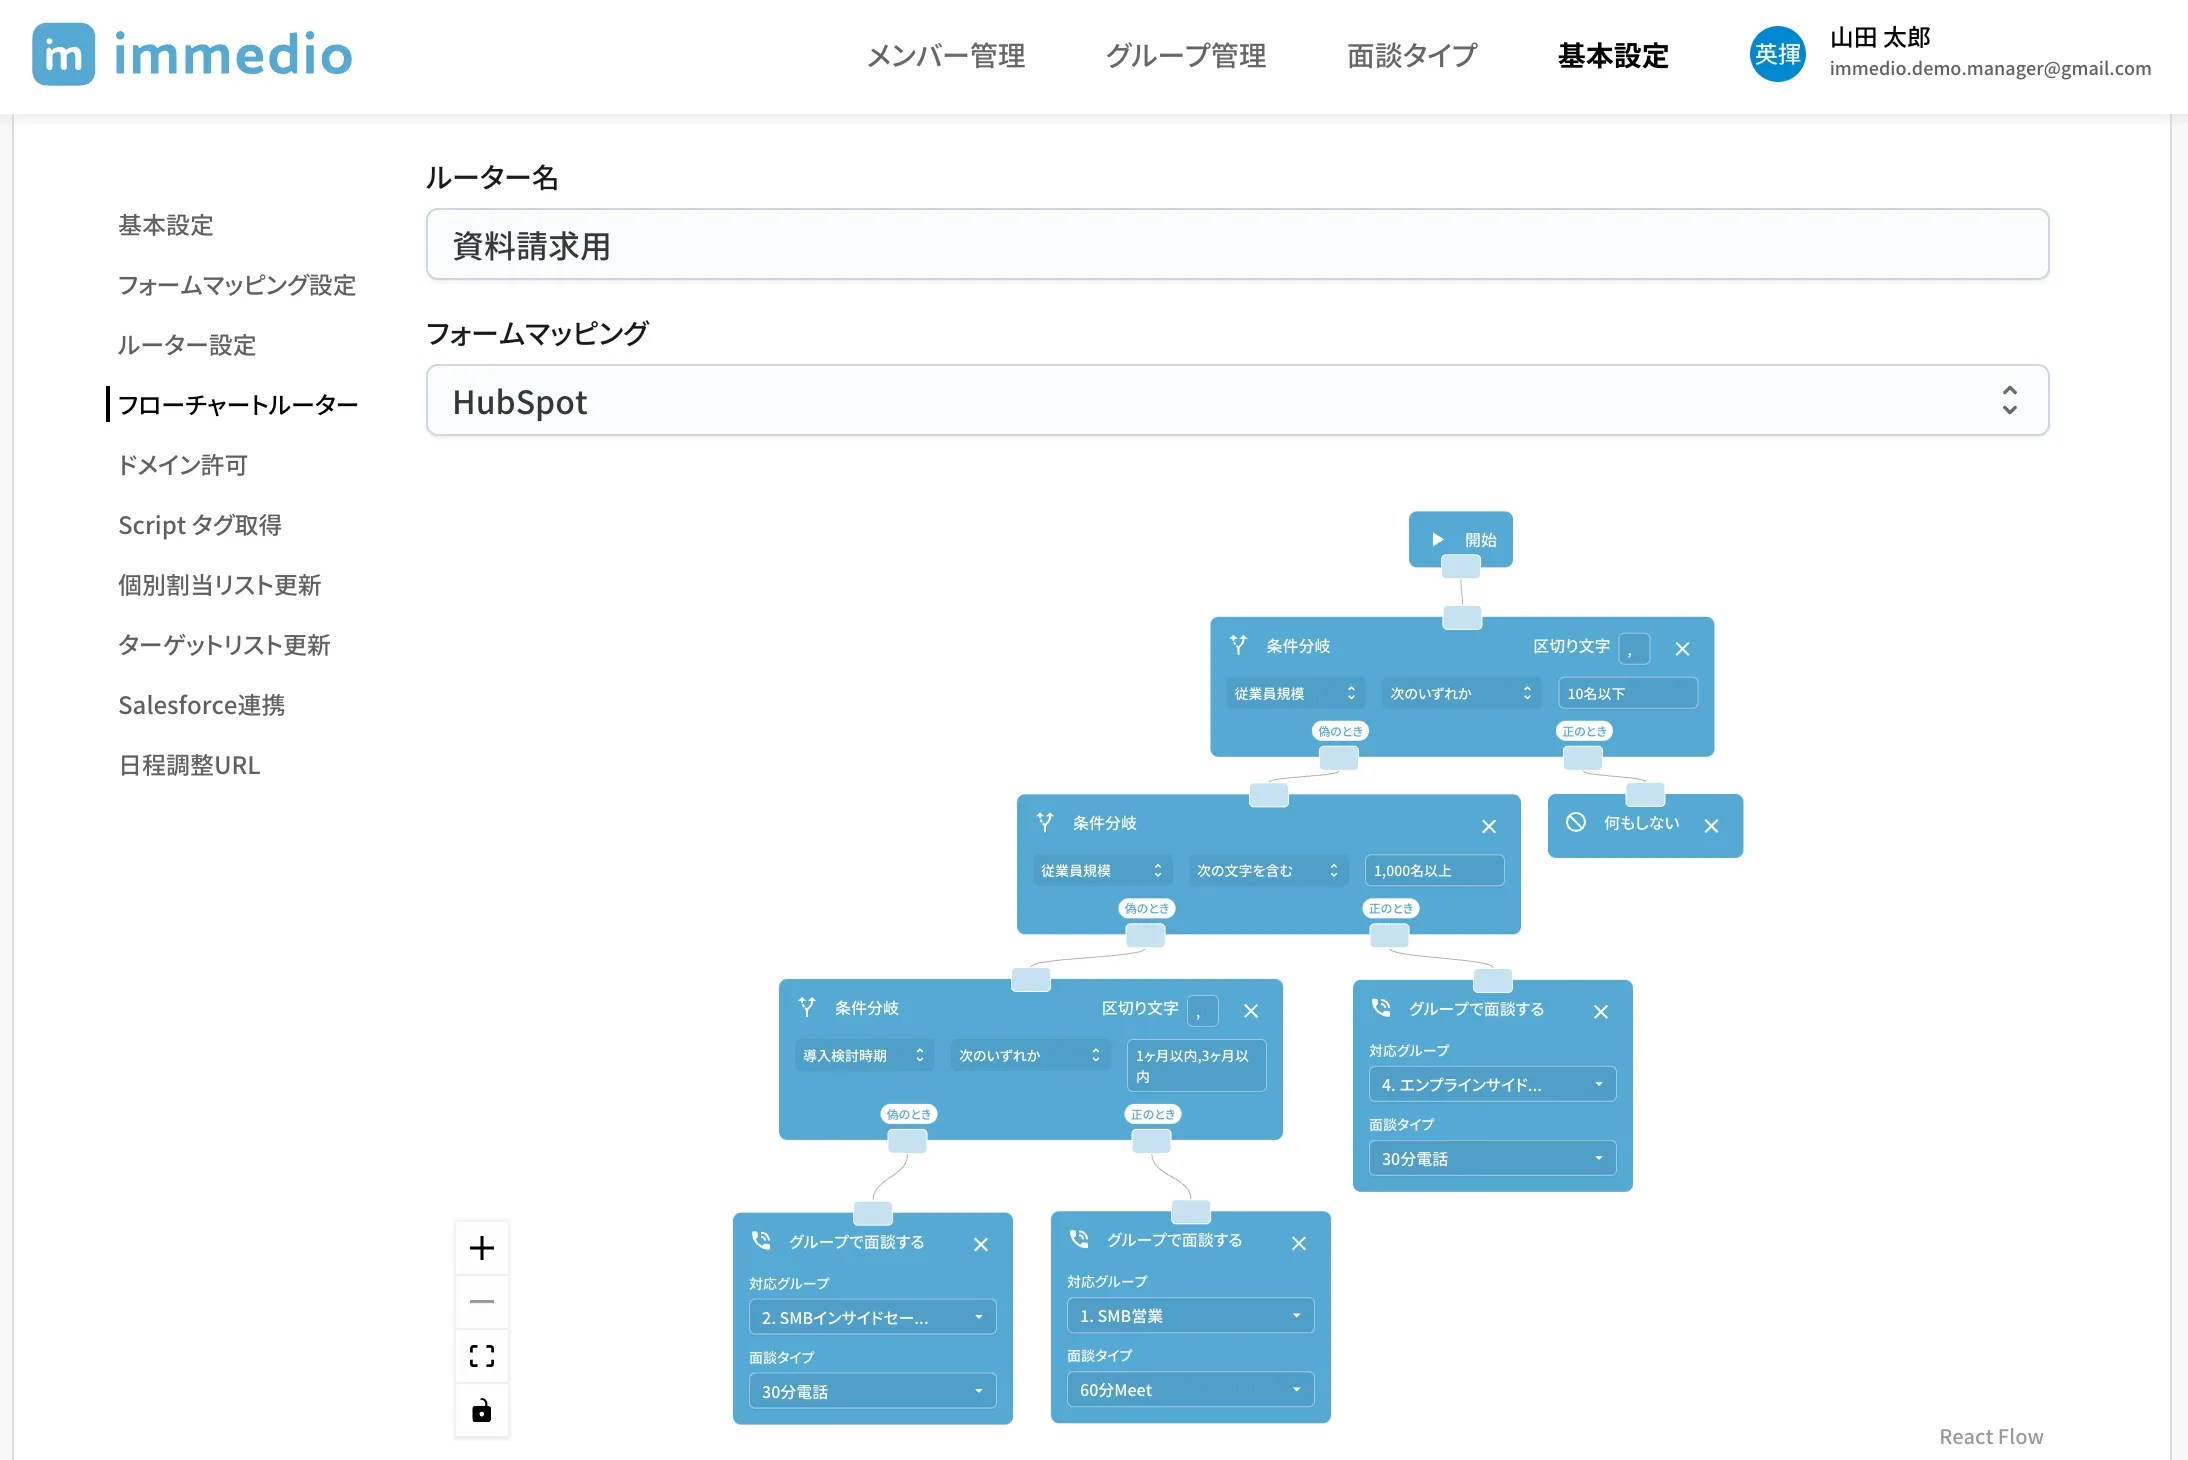Switch to the 面談タイプ tab
This screenshot has height=1460, width=2188.
coord(1411,56)
